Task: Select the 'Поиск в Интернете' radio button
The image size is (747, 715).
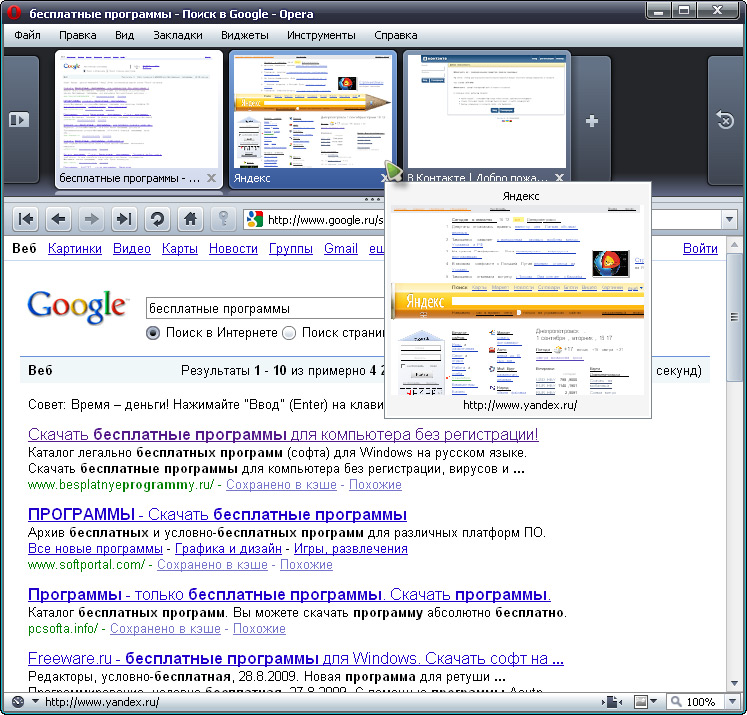Action: tap(153, 333)
